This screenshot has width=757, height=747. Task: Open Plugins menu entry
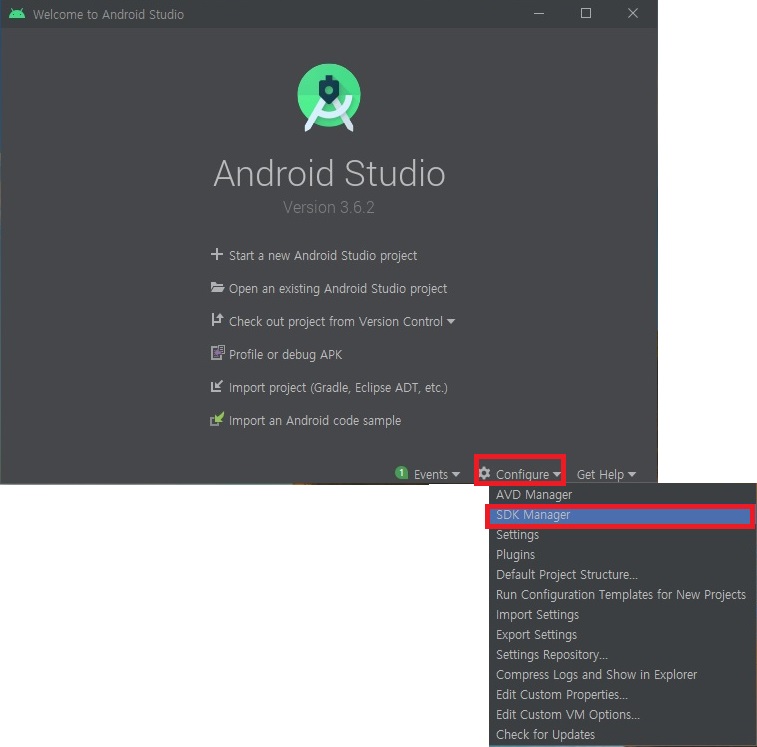(622, 555)
